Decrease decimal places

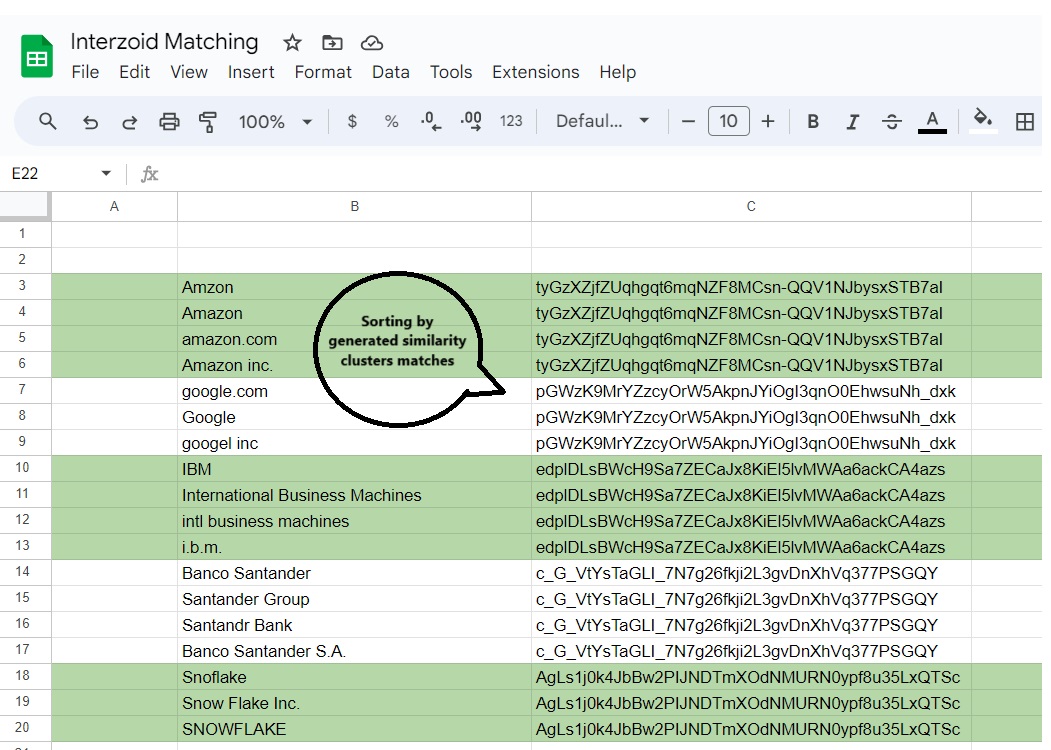[430, 121]
